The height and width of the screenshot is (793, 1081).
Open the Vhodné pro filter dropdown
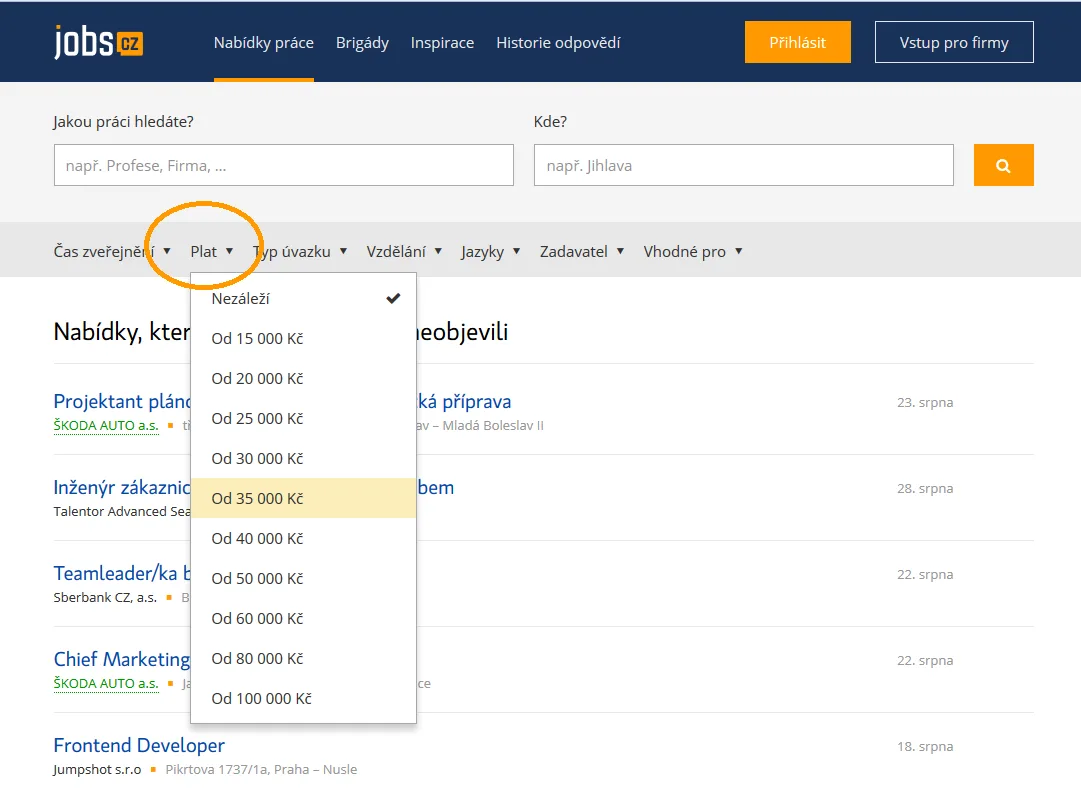tap(693, 252)
